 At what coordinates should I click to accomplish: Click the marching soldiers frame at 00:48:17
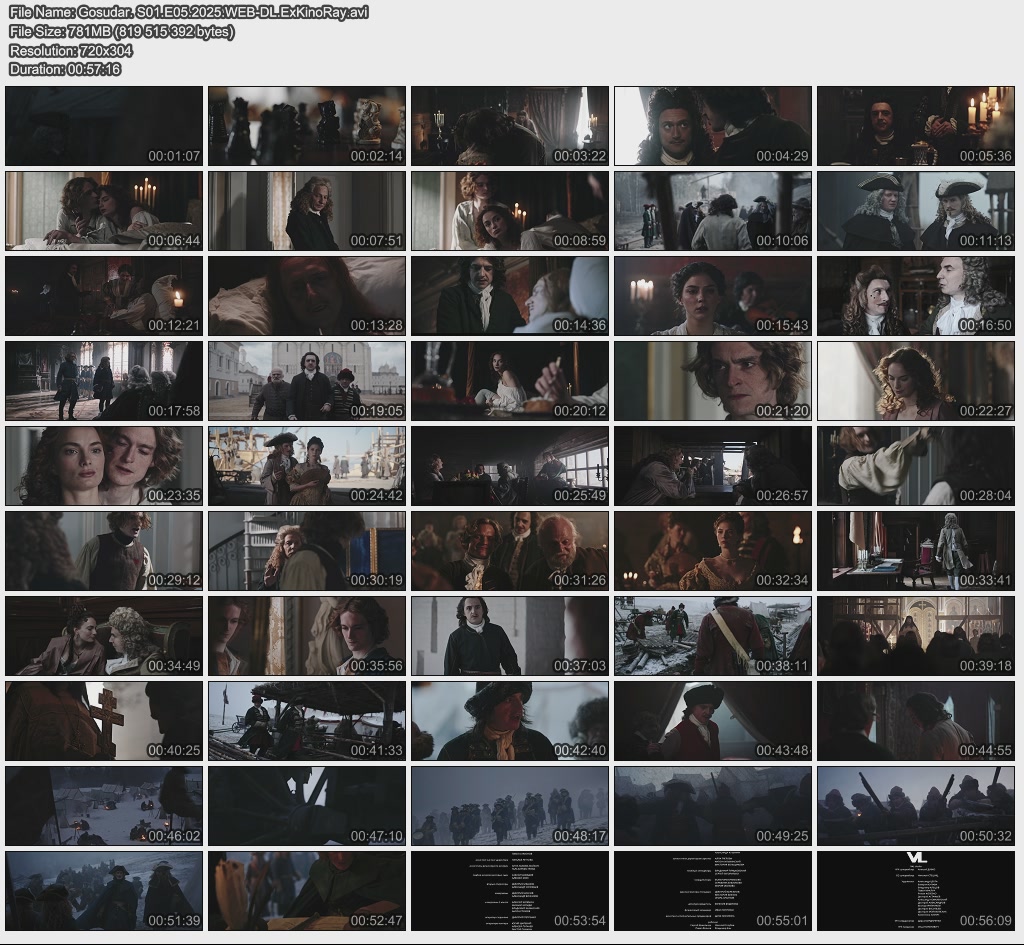[x=509, y=806]
